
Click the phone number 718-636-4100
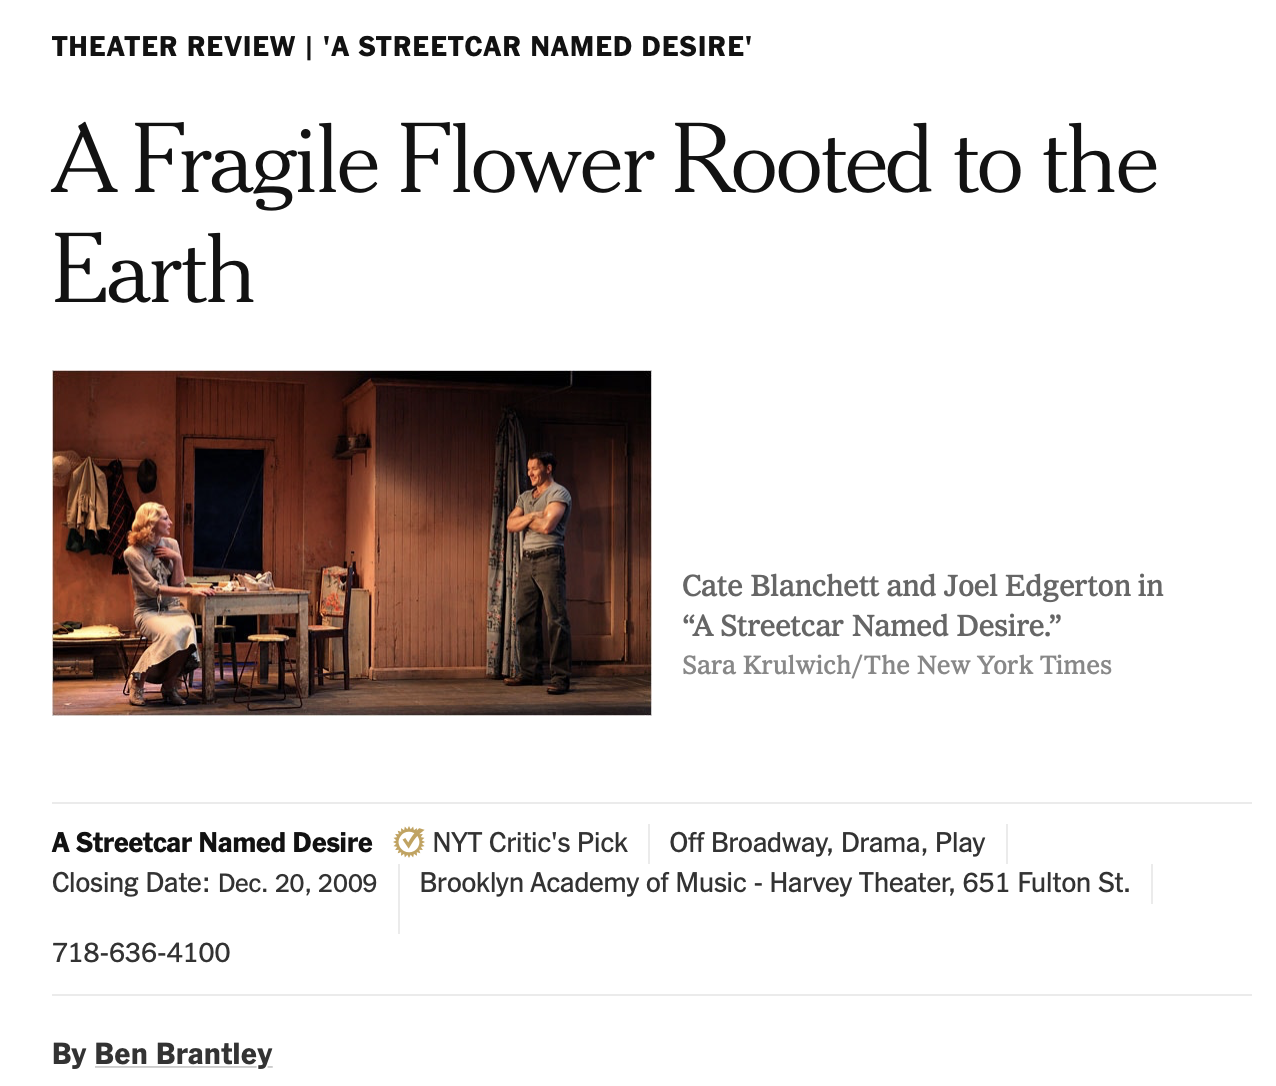coord(141,952)
